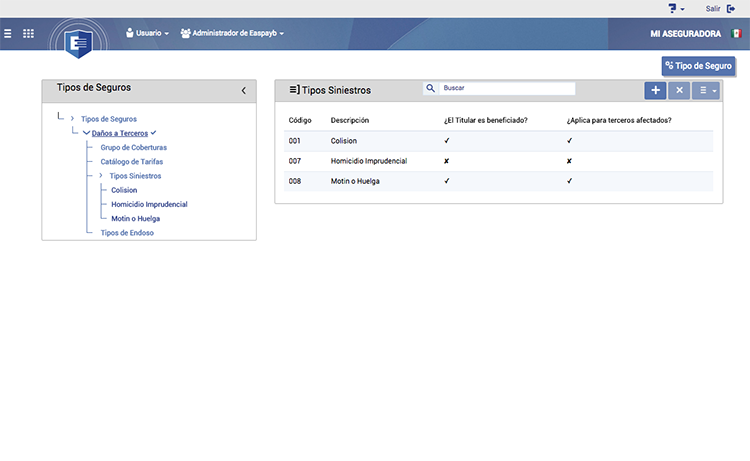
Task: Open the apps grid icon
Action: point(28,33)
